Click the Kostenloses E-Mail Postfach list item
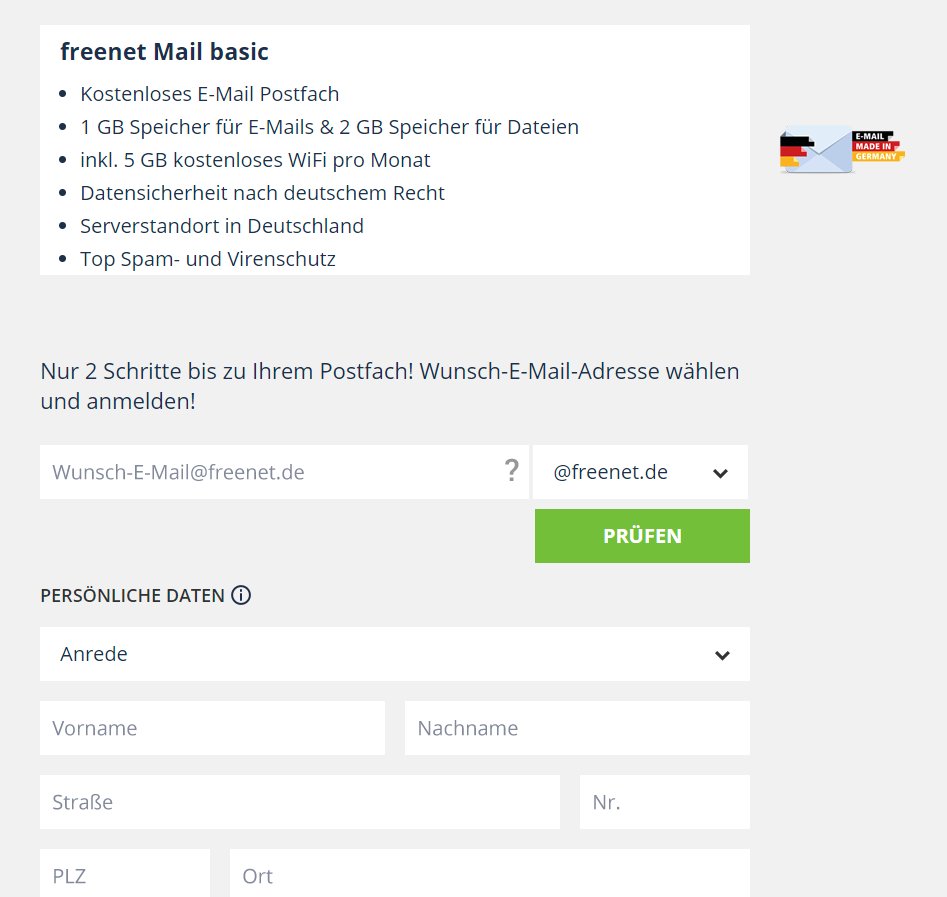The width and height of the screenshot is (947, 897). (x=210, y=94)
